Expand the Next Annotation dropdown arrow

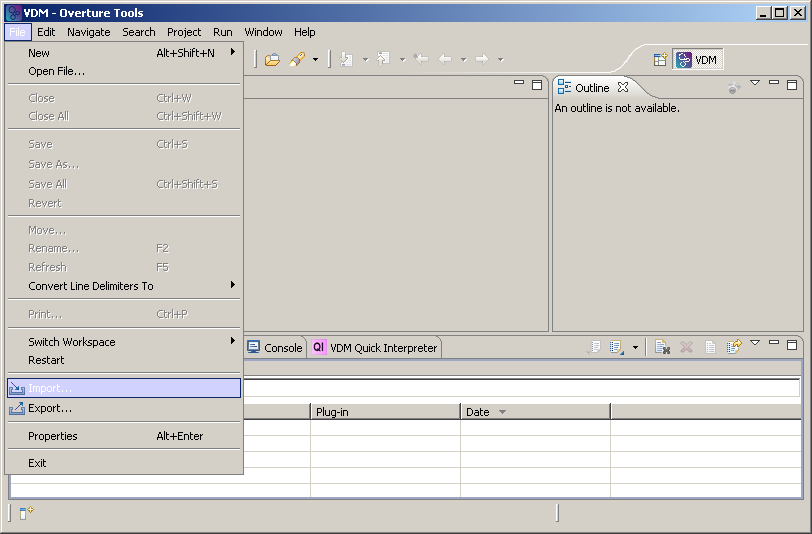tap(365, 60)
